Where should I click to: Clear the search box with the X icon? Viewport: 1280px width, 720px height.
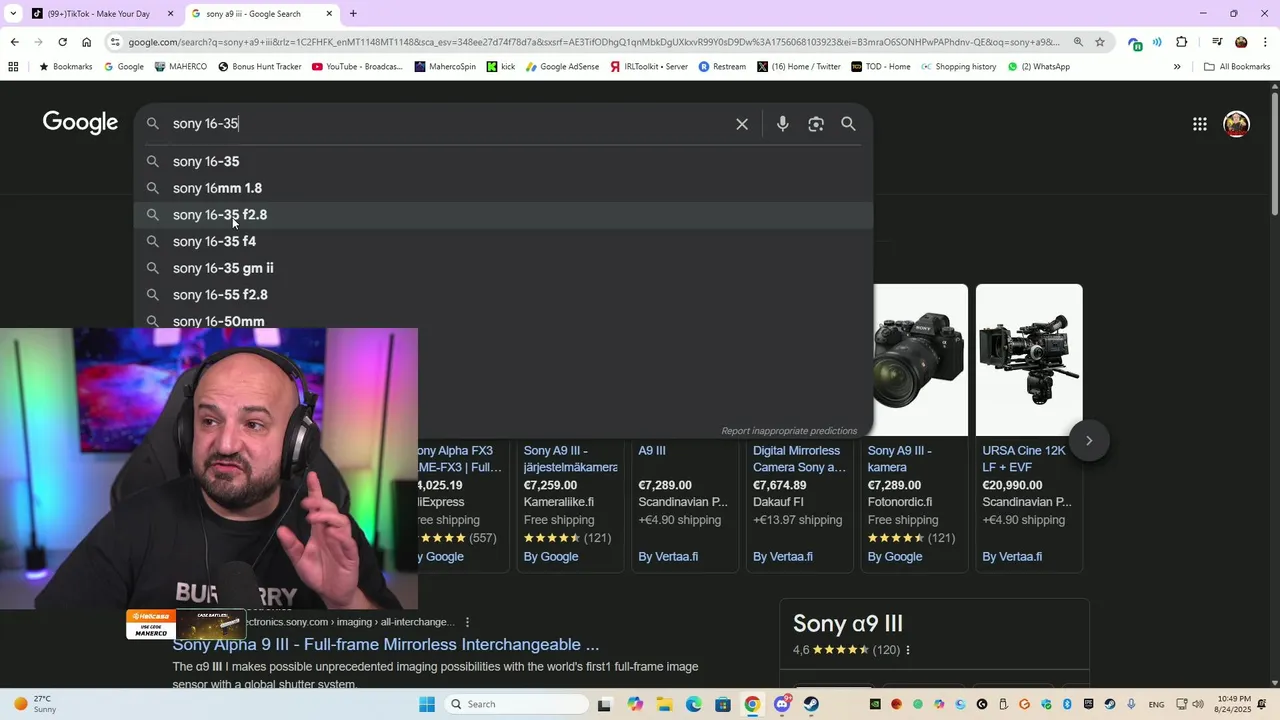coord(742,124)
